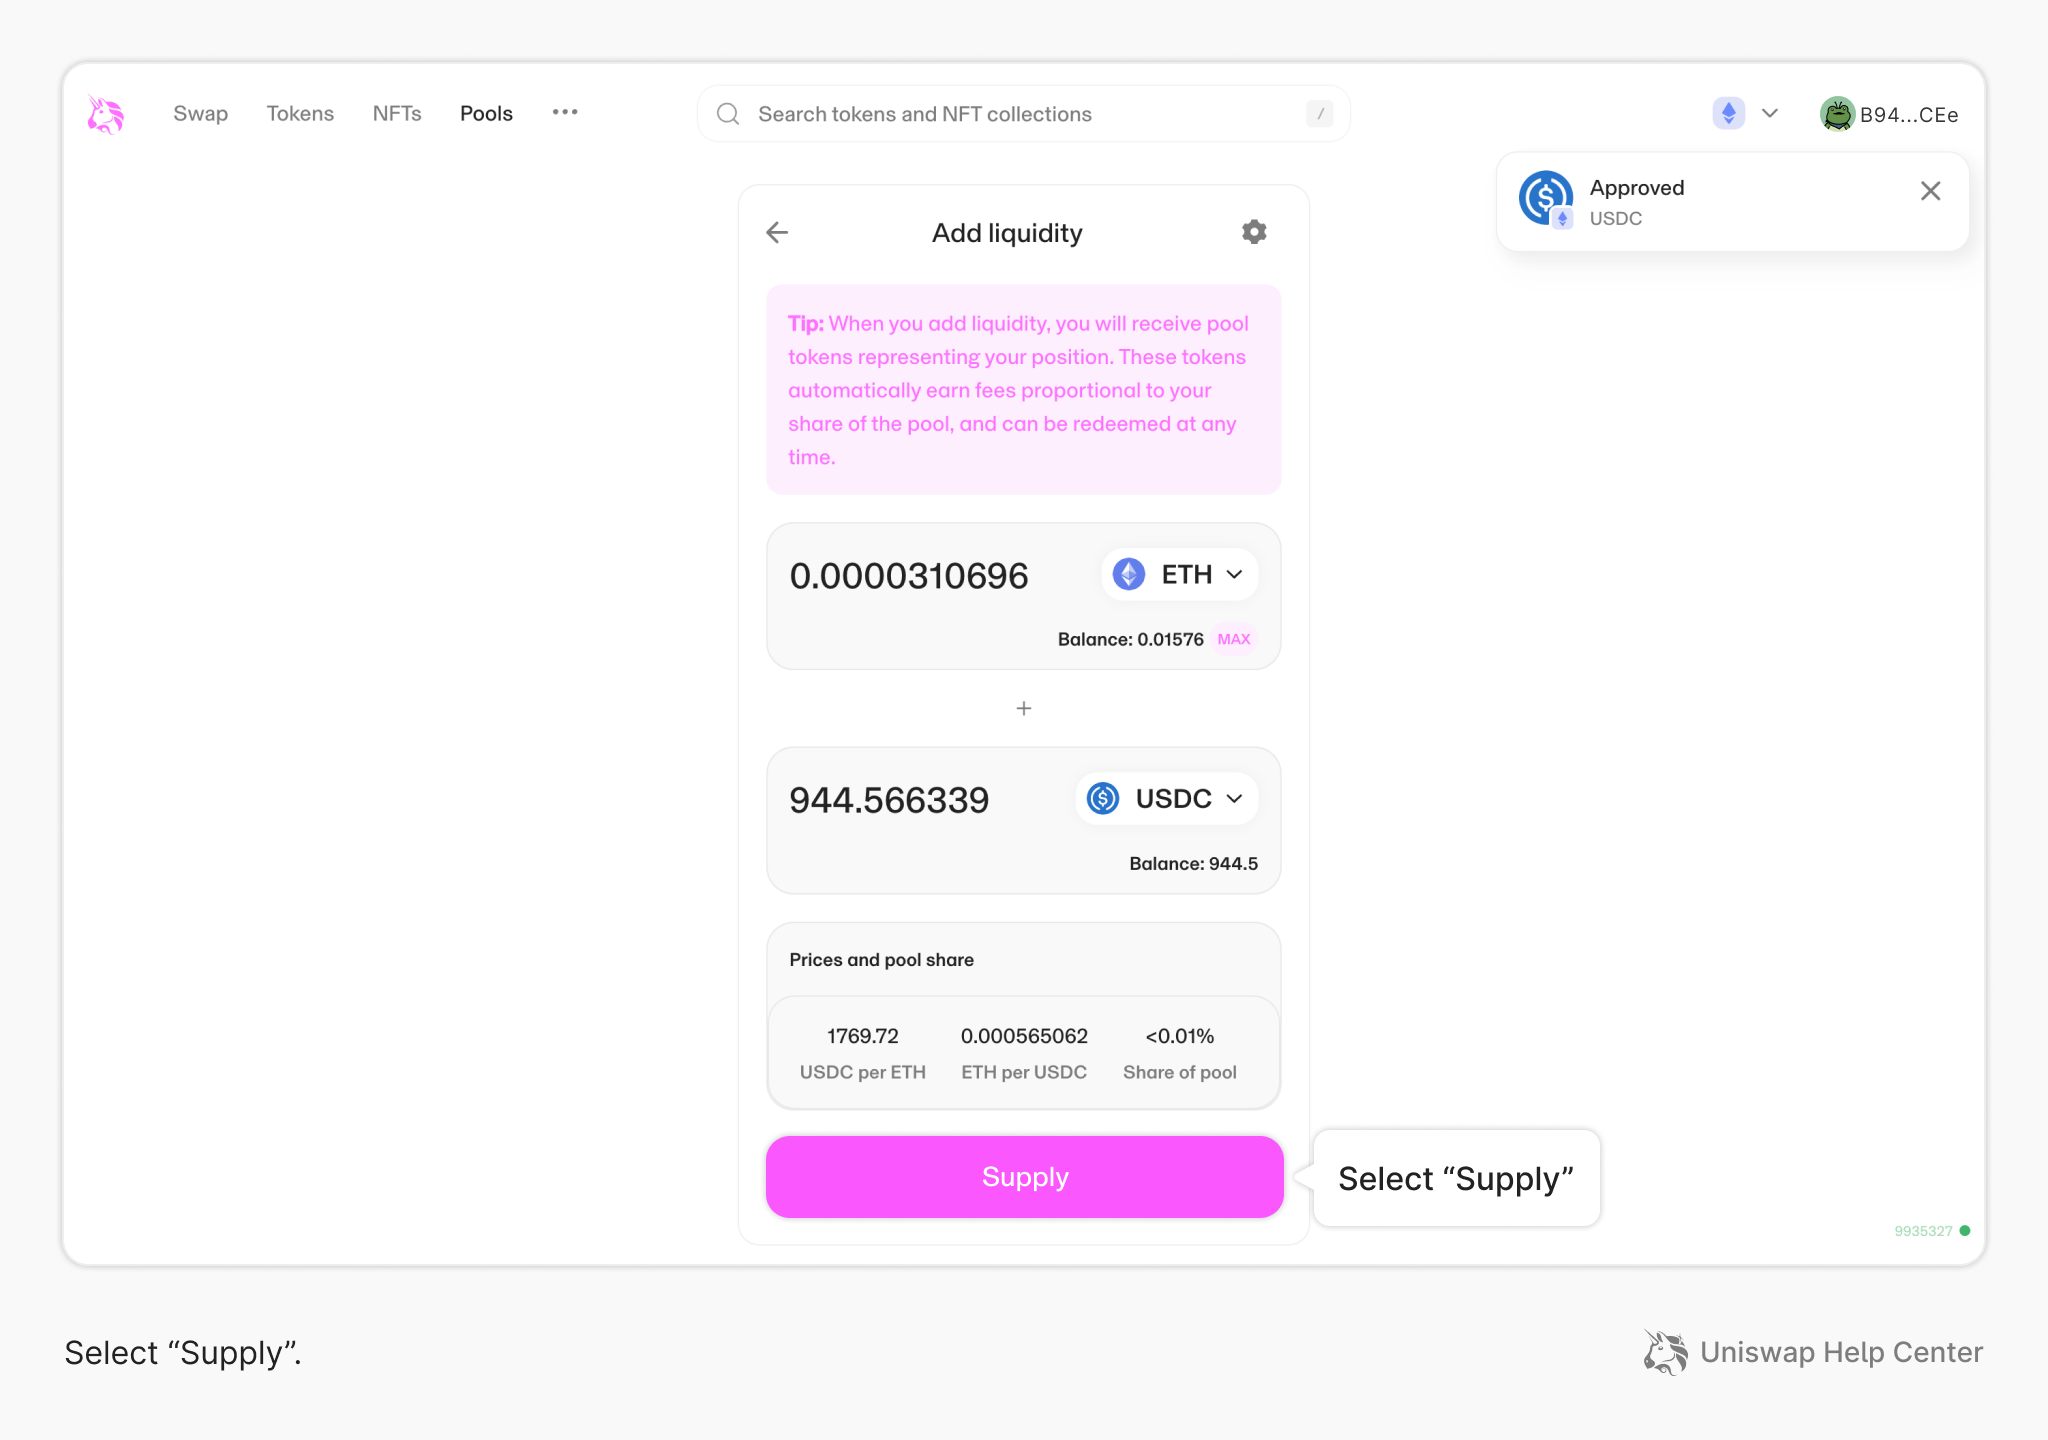2048x1440 pixels.
Task: Click the MAX balance button for ETH
Action: point(1233,639)
